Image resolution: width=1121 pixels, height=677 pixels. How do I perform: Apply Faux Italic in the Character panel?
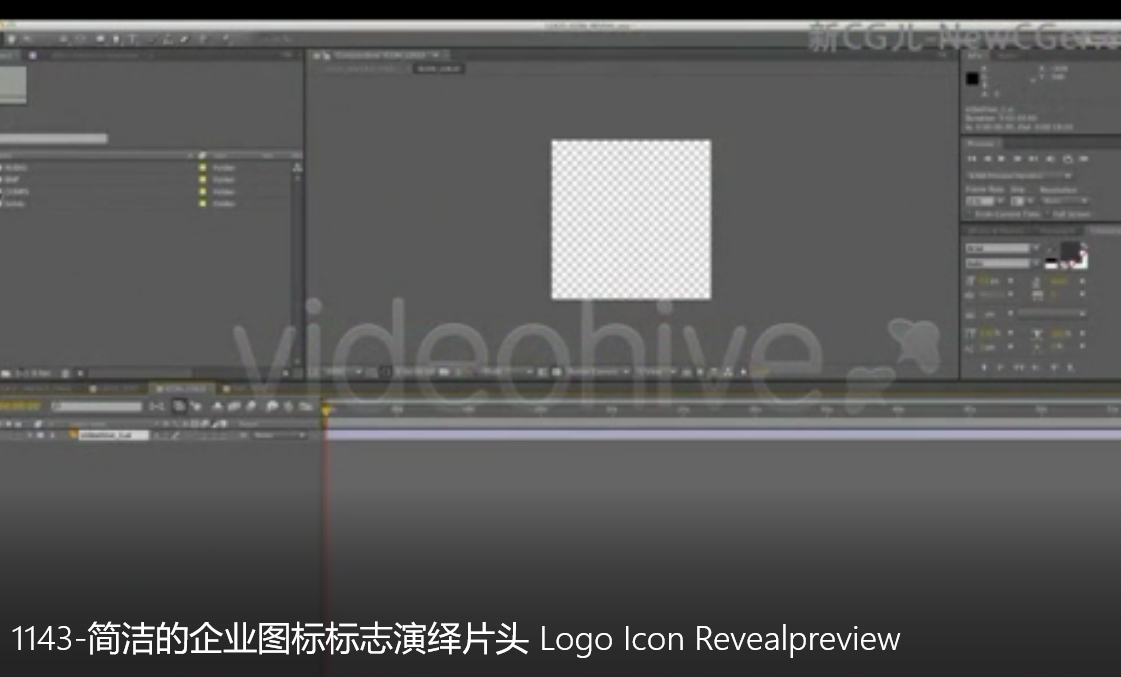click(x=1001, y=367)
